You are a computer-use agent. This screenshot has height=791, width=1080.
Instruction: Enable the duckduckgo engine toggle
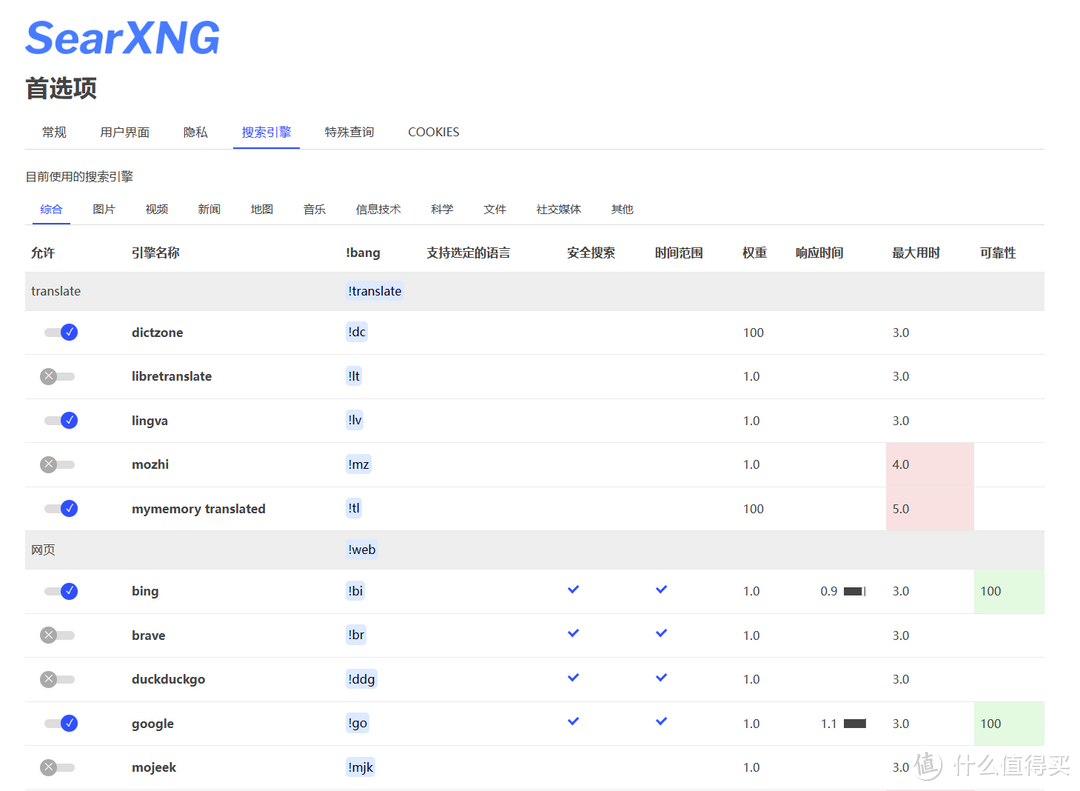click(58, 679)
